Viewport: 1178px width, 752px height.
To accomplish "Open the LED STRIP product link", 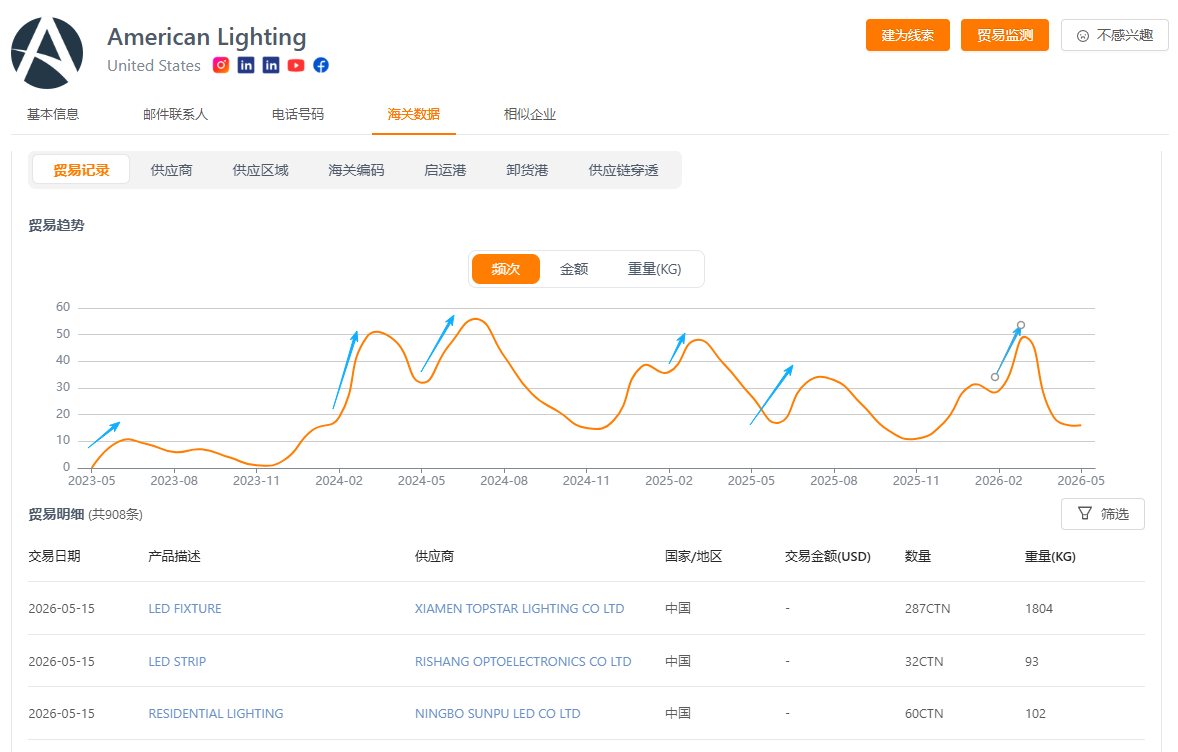I will pyautogui.click(x=177, y=662).
